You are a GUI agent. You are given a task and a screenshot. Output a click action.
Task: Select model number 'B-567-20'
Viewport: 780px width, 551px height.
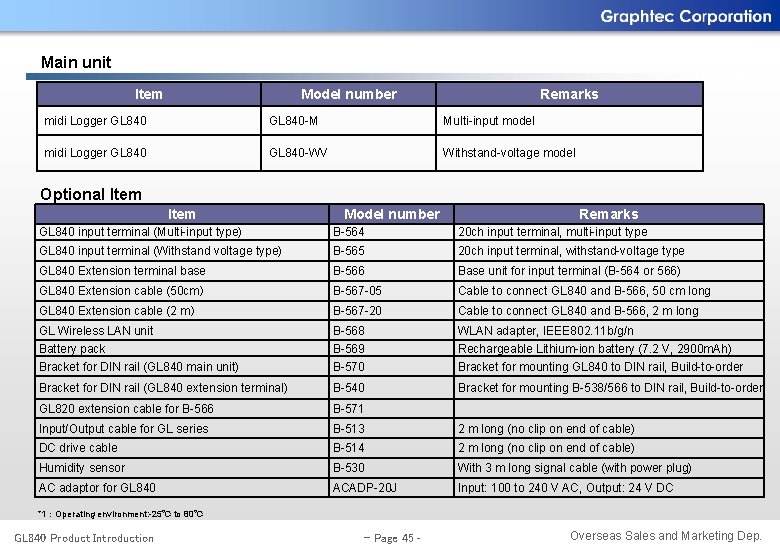click(357, 311)
